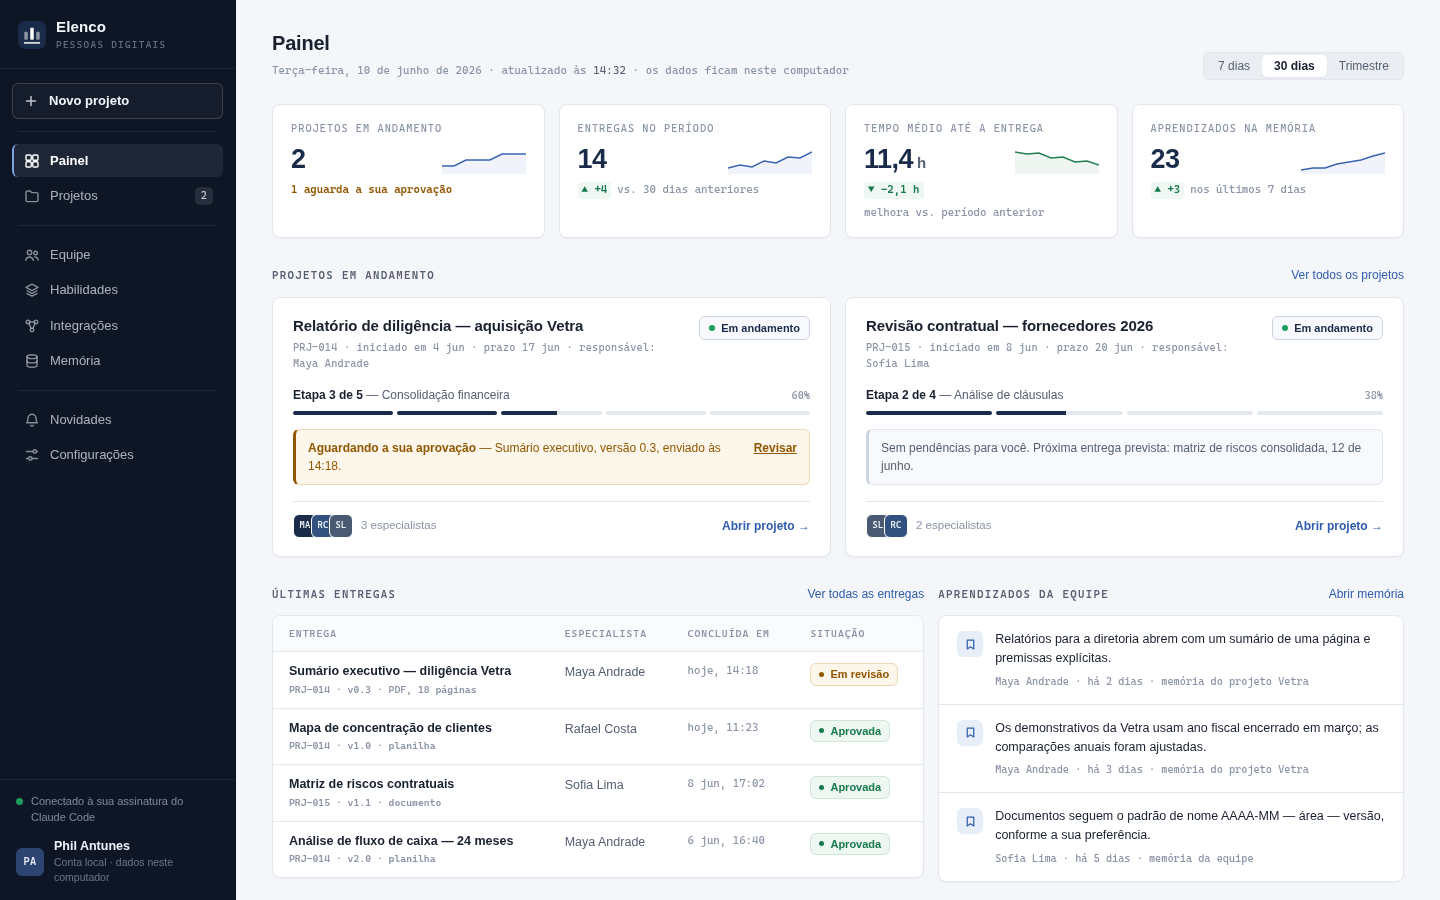This screenshot has width=1440, height=900.
Task: Open the Integrações nodes icon
Action: [32, 326]
